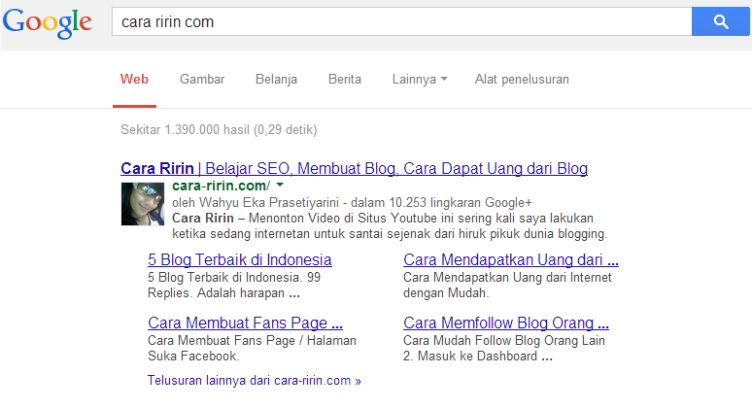Switch to the Gambar tab
Screen dimensions: 752x408
(x=202, y=79)
